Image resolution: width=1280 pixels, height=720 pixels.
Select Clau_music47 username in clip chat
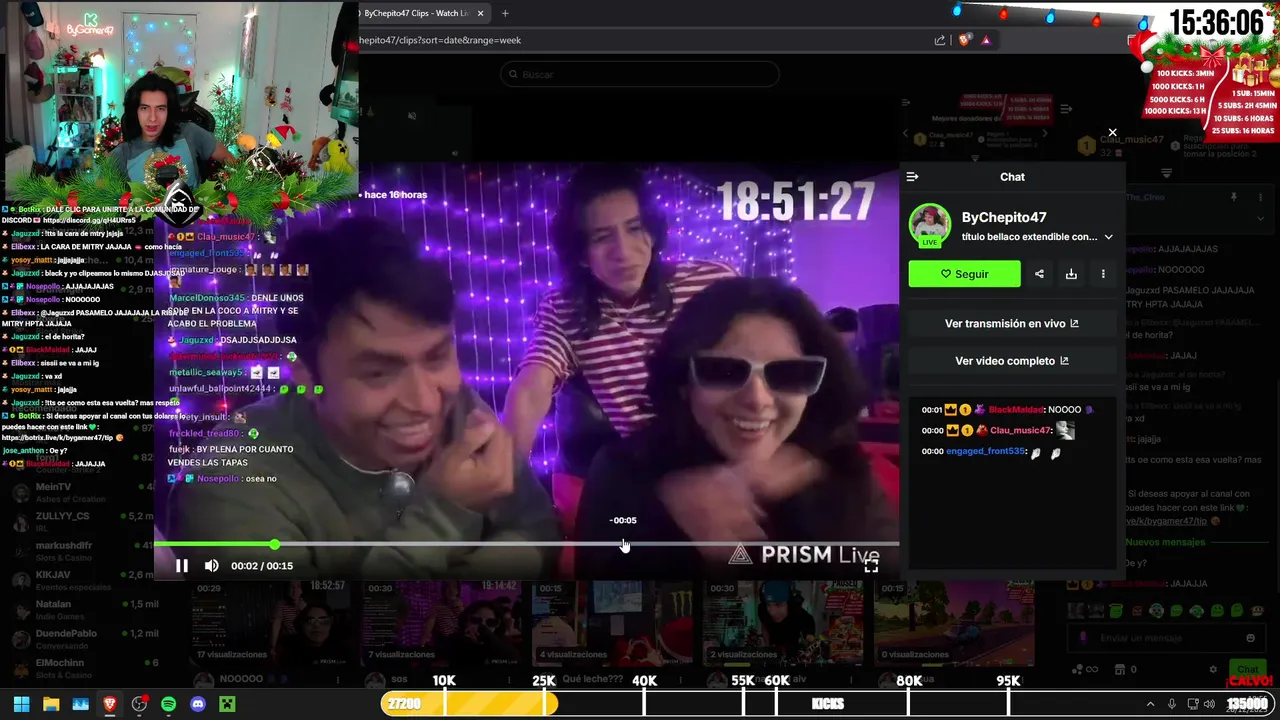click(x=1020, y=431)
